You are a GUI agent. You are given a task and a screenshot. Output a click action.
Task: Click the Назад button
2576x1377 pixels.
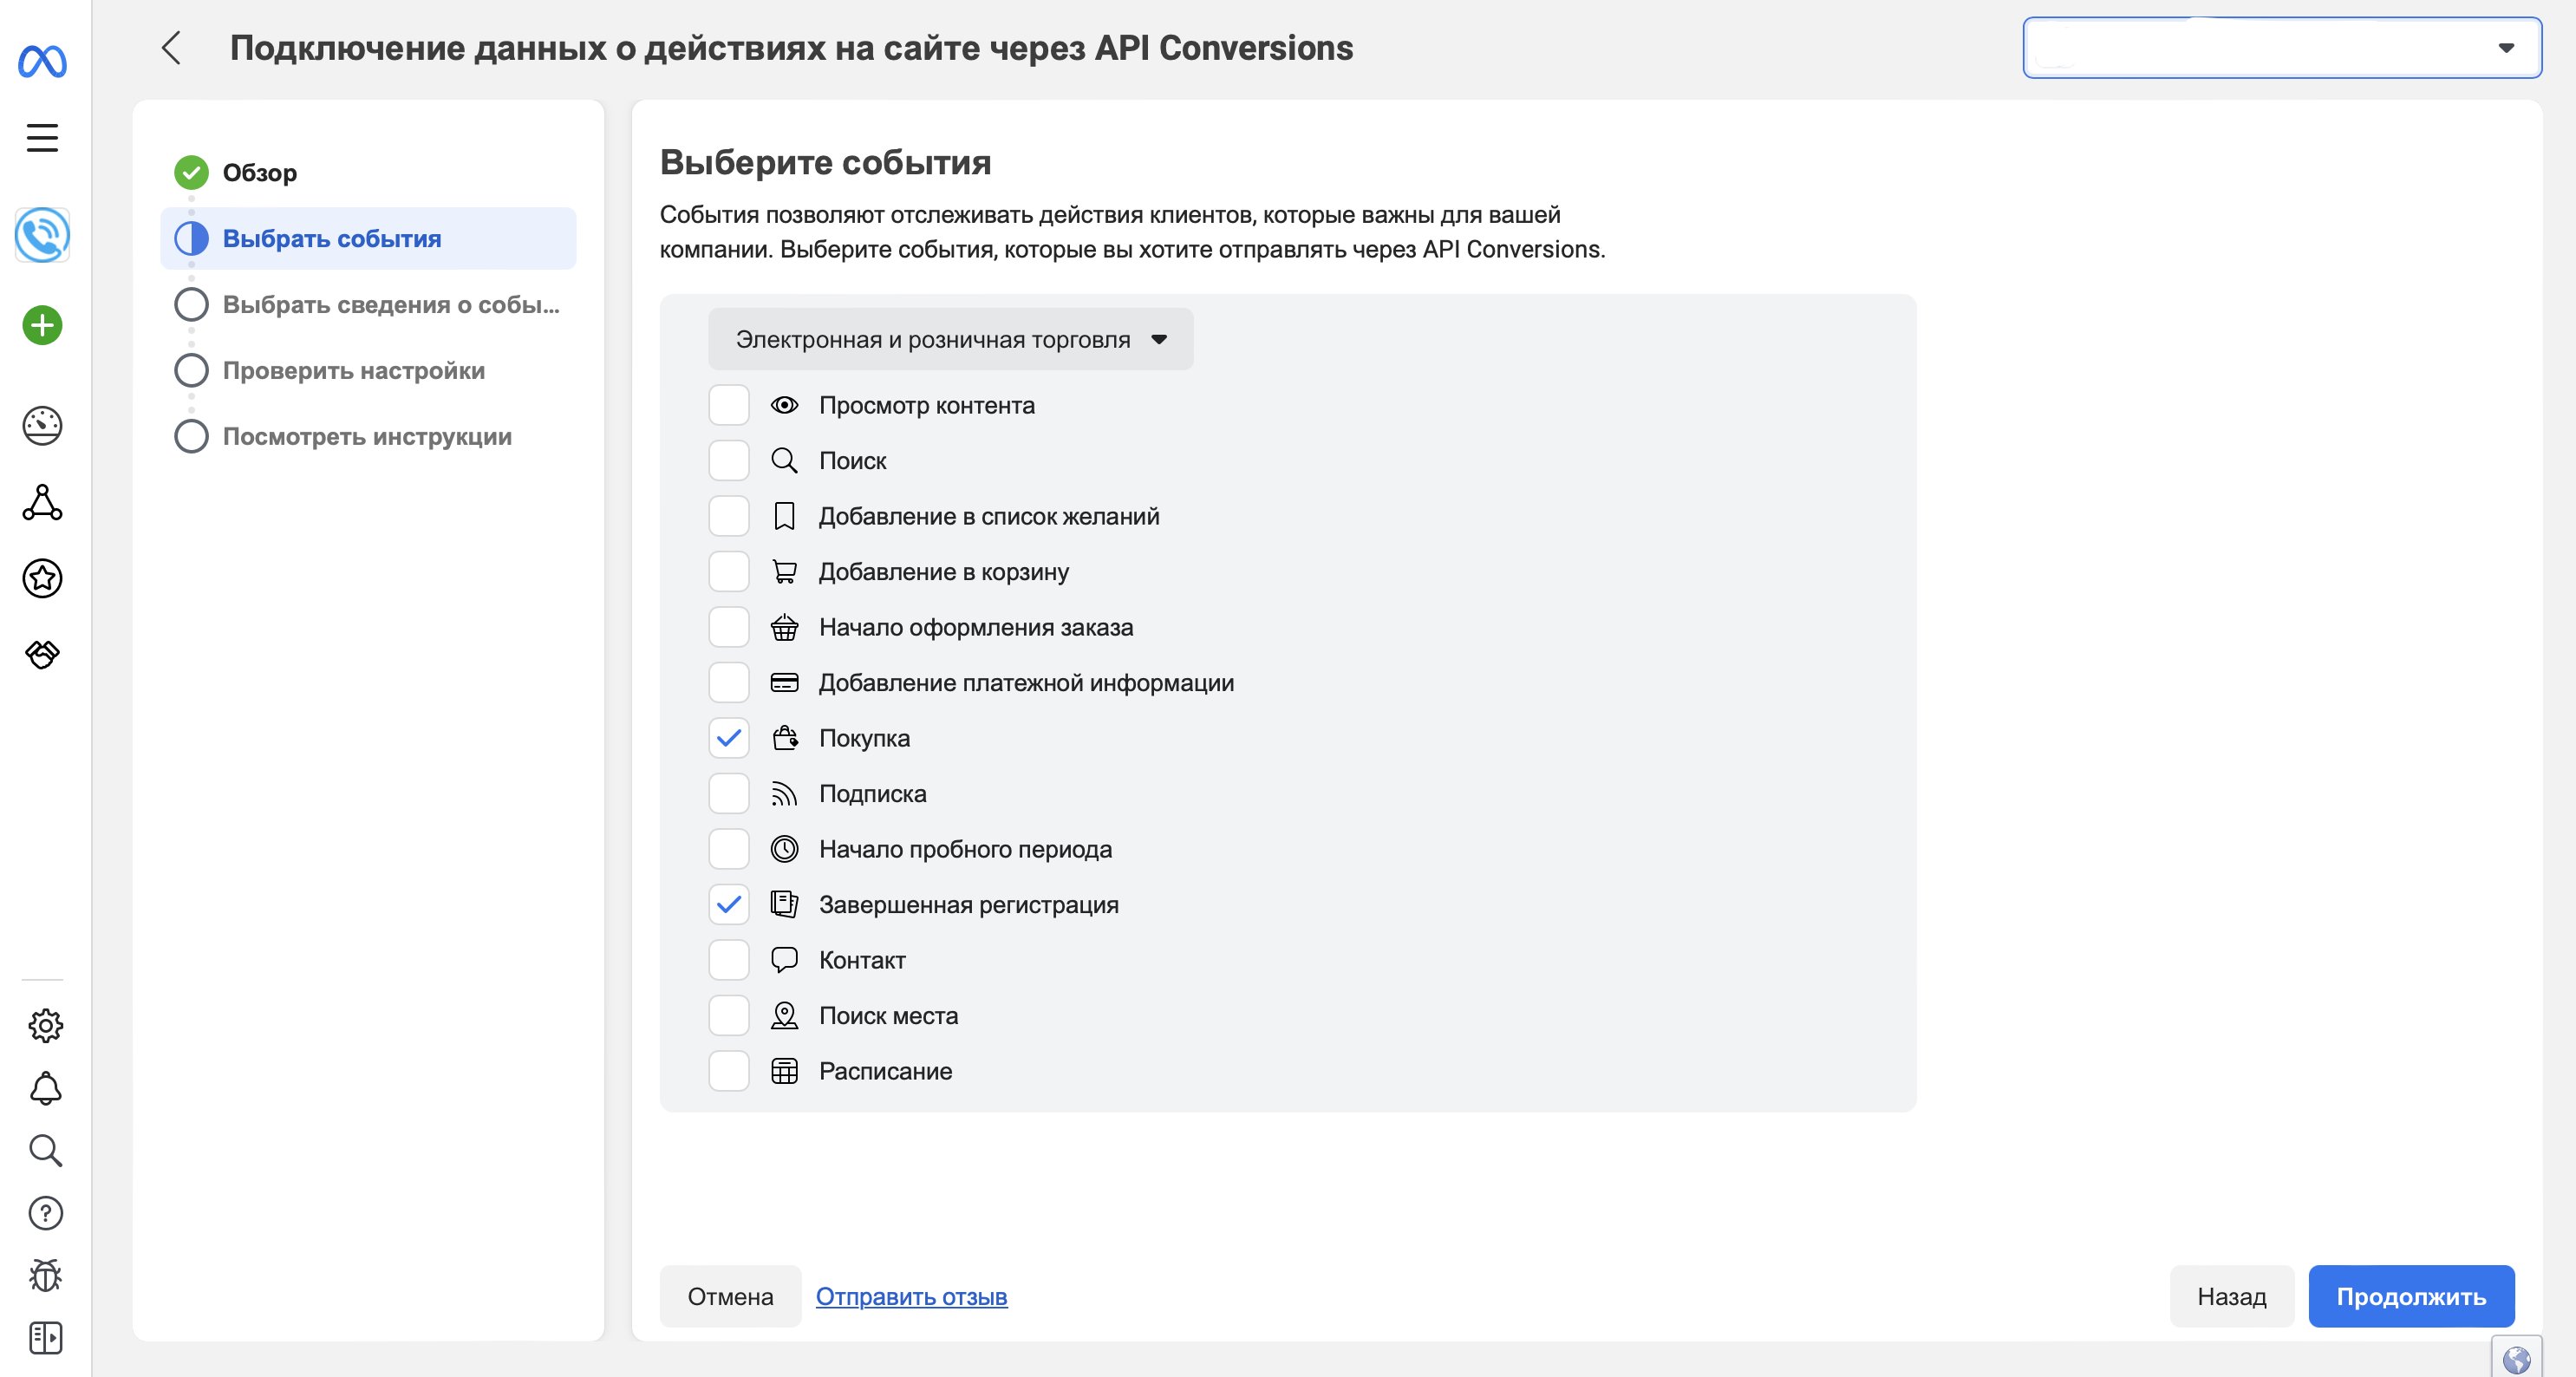click(2230, 1296)
